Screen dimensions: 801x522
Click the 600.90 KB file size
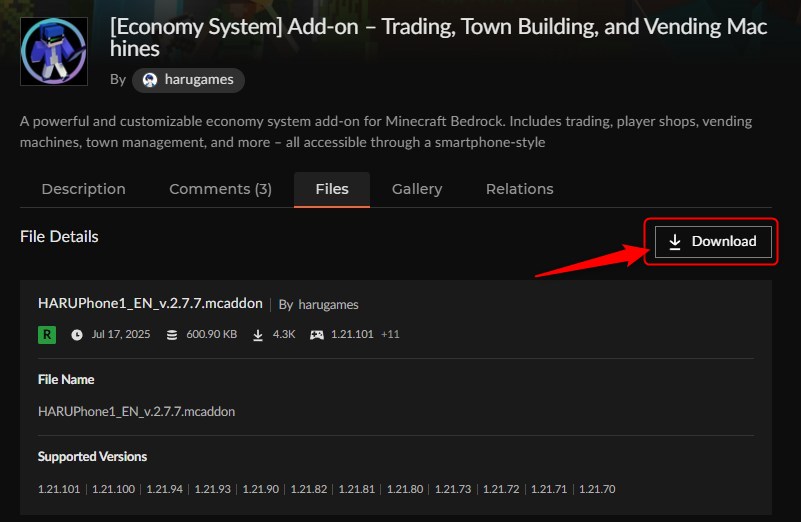tap(211, 334)
